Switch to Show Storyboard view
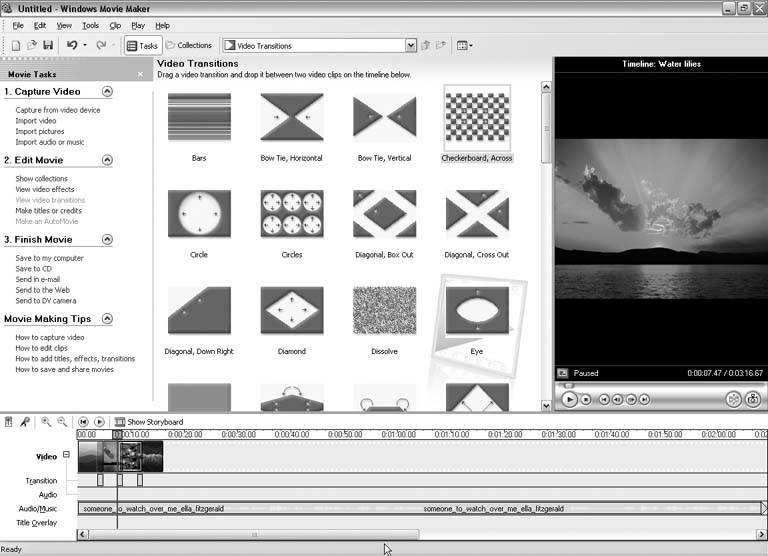 [149, 422]
